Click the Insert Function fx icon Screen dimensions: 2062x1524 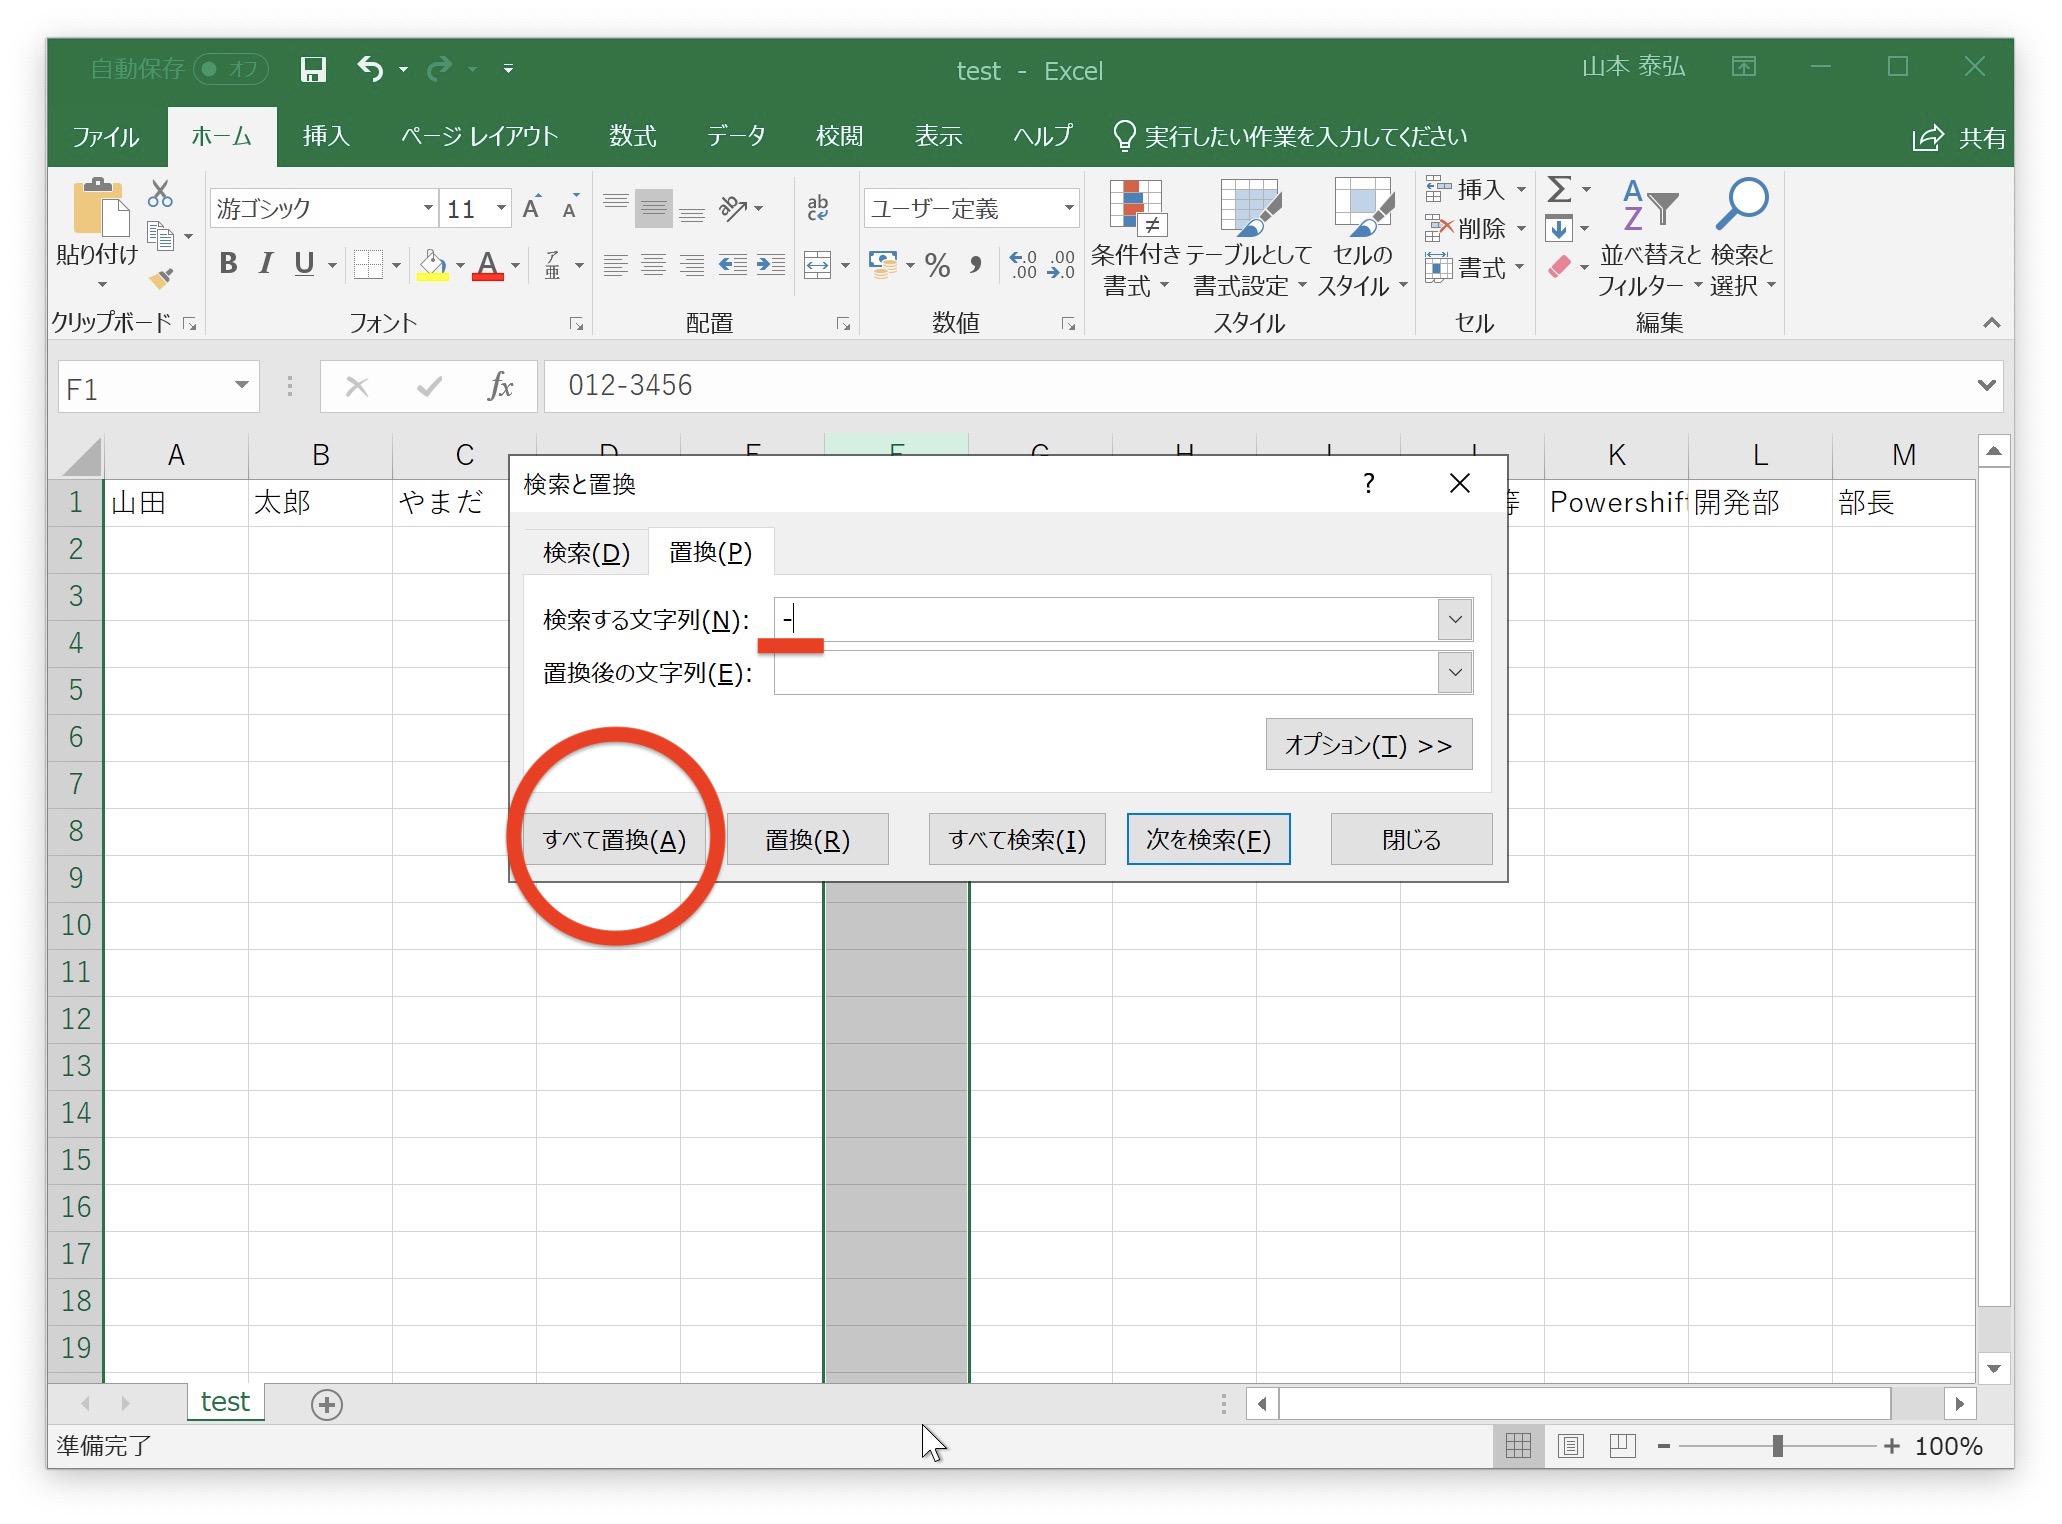click(x=500, y=386)
